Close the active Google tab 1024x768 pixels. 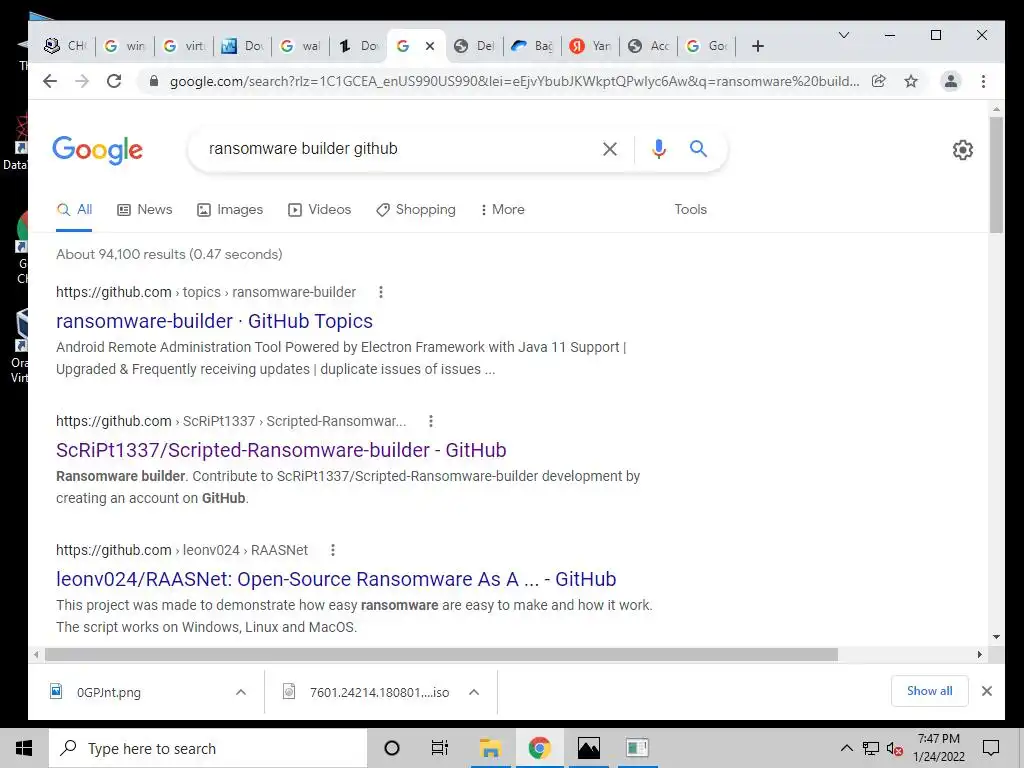pyautogui.click(x=430, y=46)
